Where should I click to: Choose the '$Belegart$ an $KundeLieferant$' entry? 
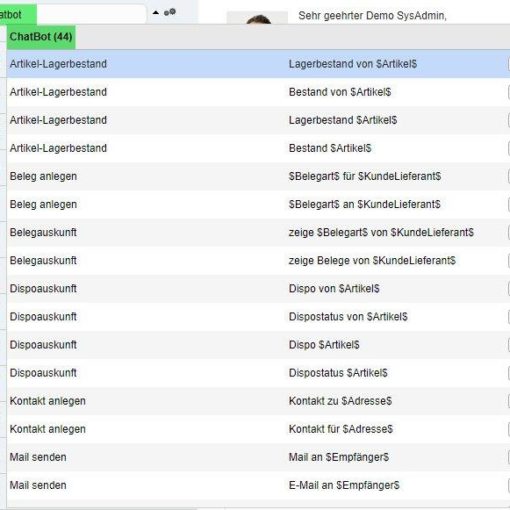[258, 204]
